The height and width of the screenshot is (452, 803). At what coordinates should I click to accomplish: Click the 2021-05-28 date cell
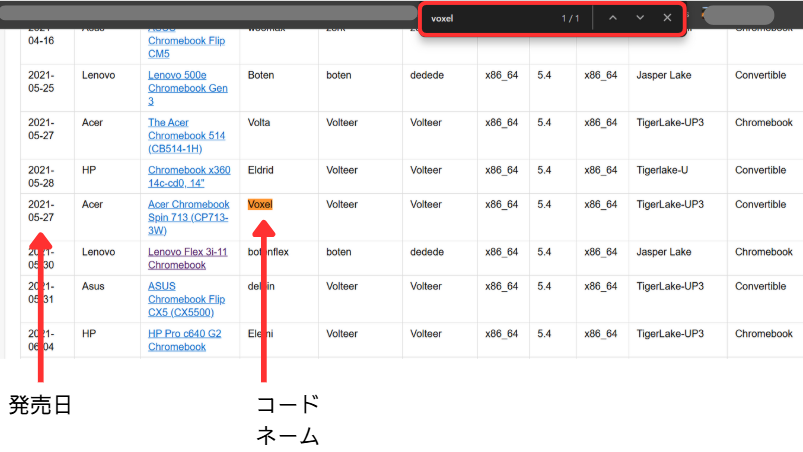41,177
